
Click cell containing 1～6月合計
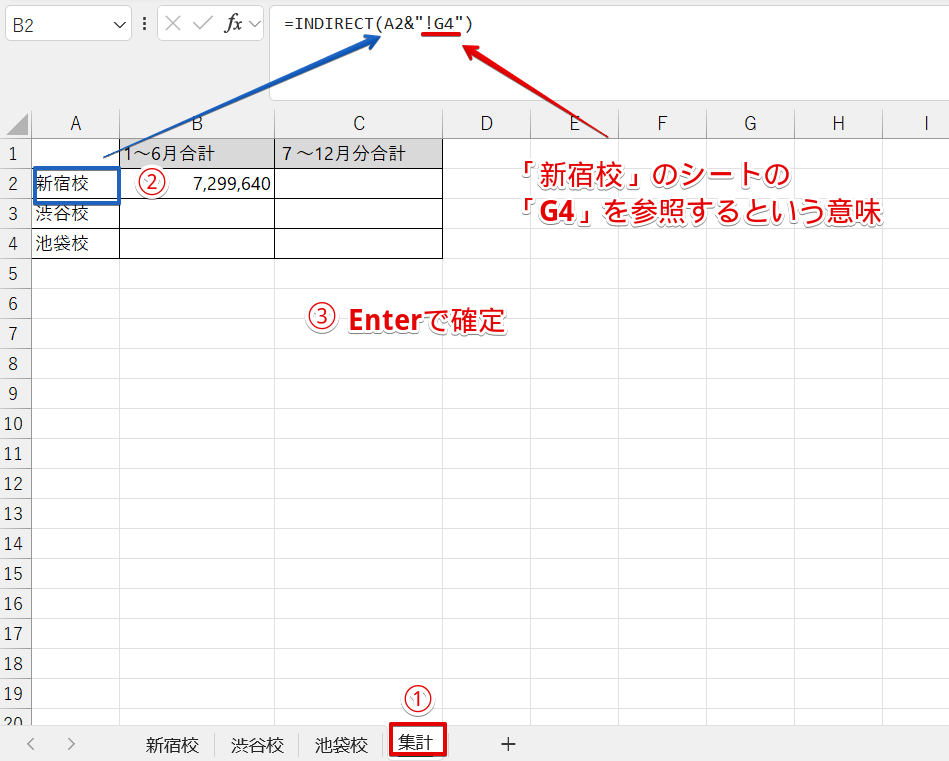(197, 154)
